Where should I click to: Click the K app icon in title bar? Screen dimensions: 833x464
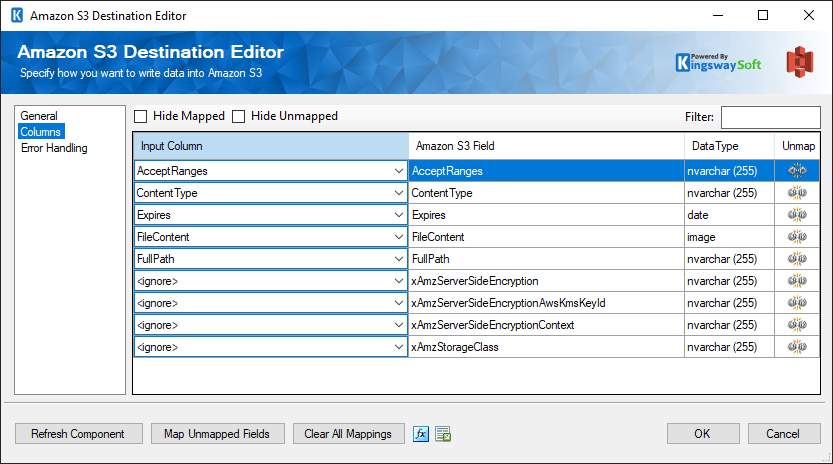(x=17, y=15)
